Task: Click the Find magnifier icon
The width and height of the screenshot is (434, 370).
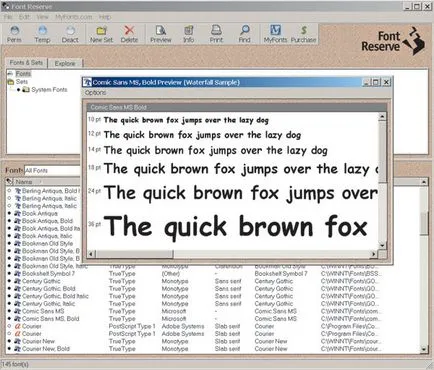Action: [x=244, y=34]
